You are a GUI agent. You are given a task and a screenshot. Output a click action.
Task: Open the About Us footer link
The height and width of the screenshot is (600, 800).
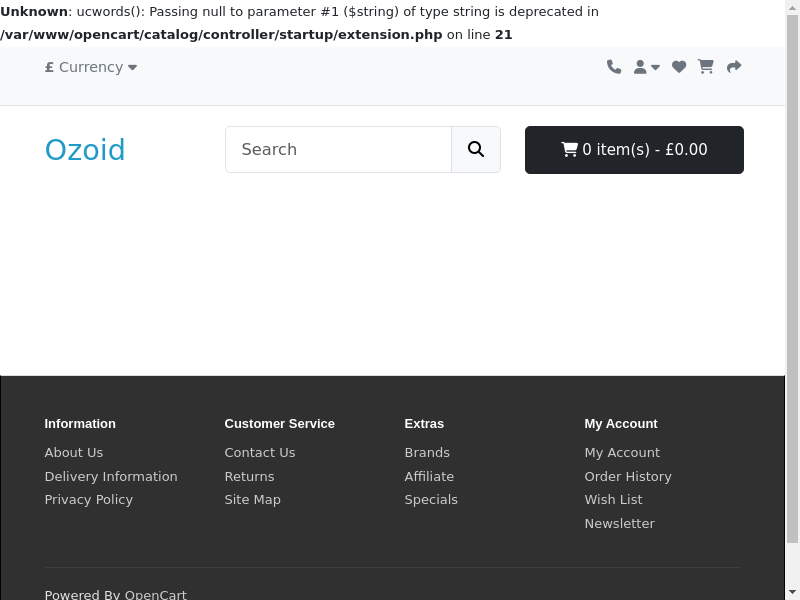click(74, 452)
